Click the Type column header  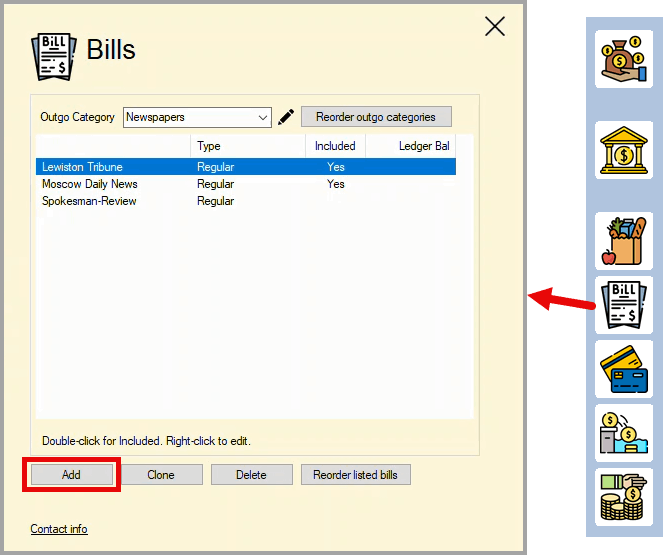click(x=248, y=146)
